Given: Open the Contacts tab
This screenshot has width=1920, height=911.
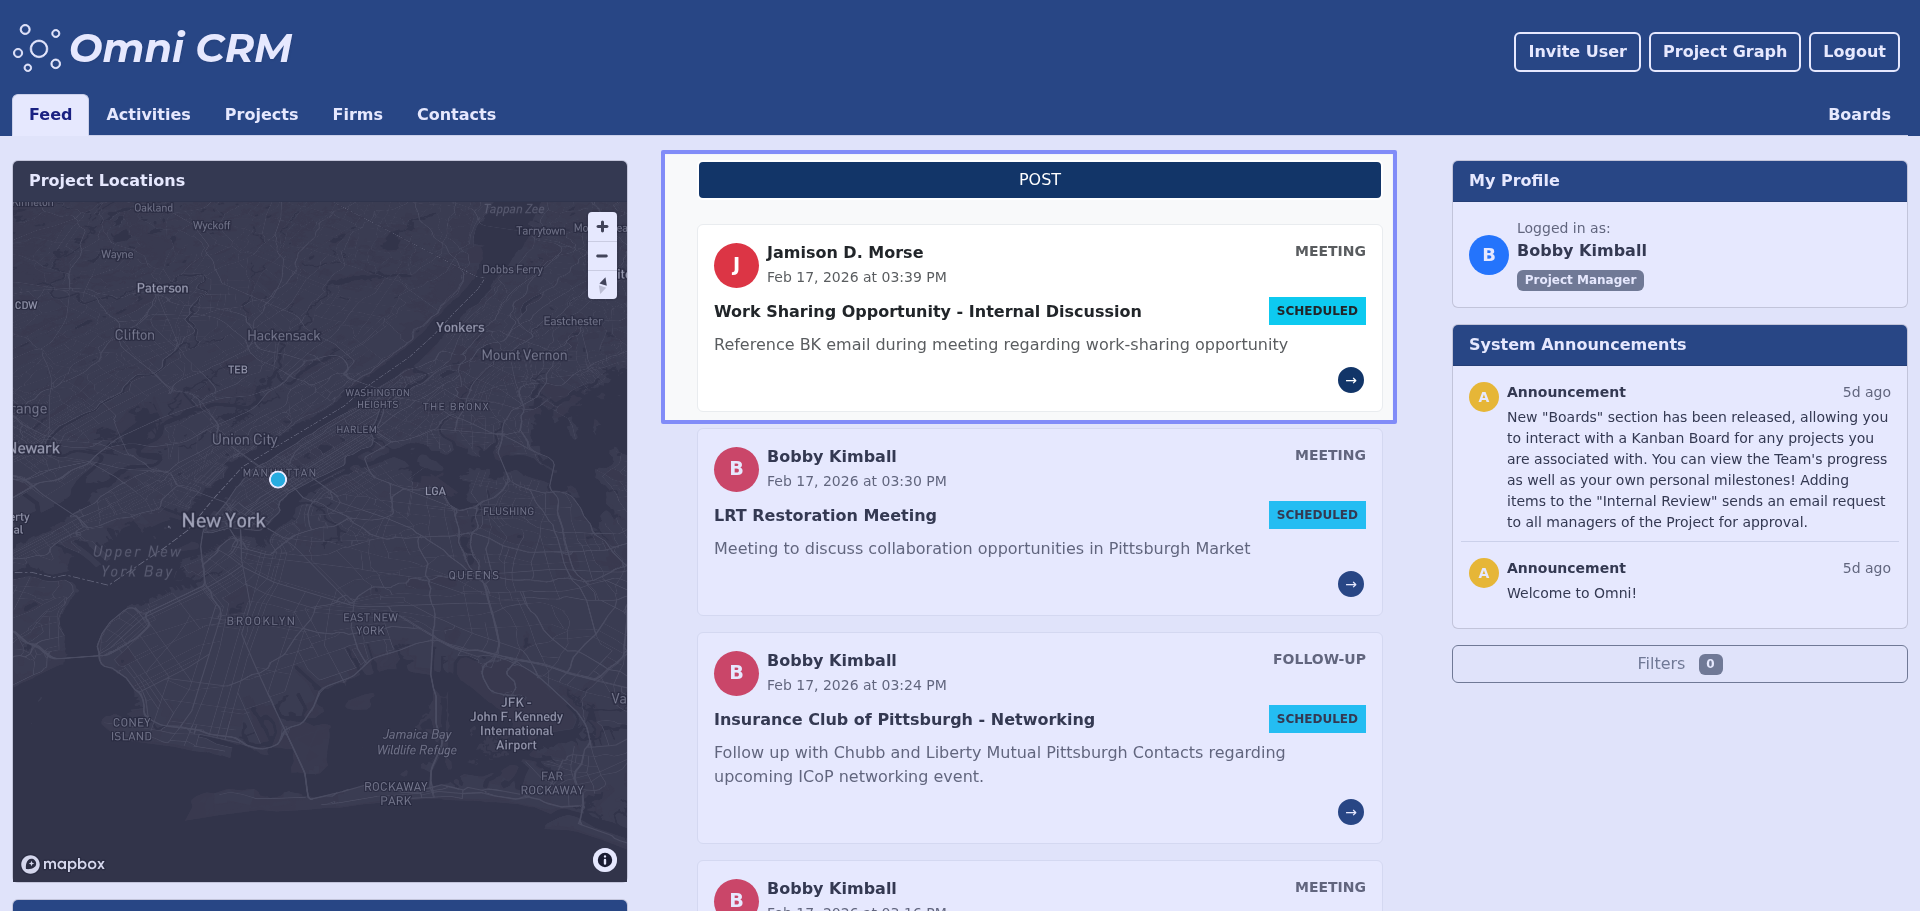Looking at the screenshot, I should (456, 115).
